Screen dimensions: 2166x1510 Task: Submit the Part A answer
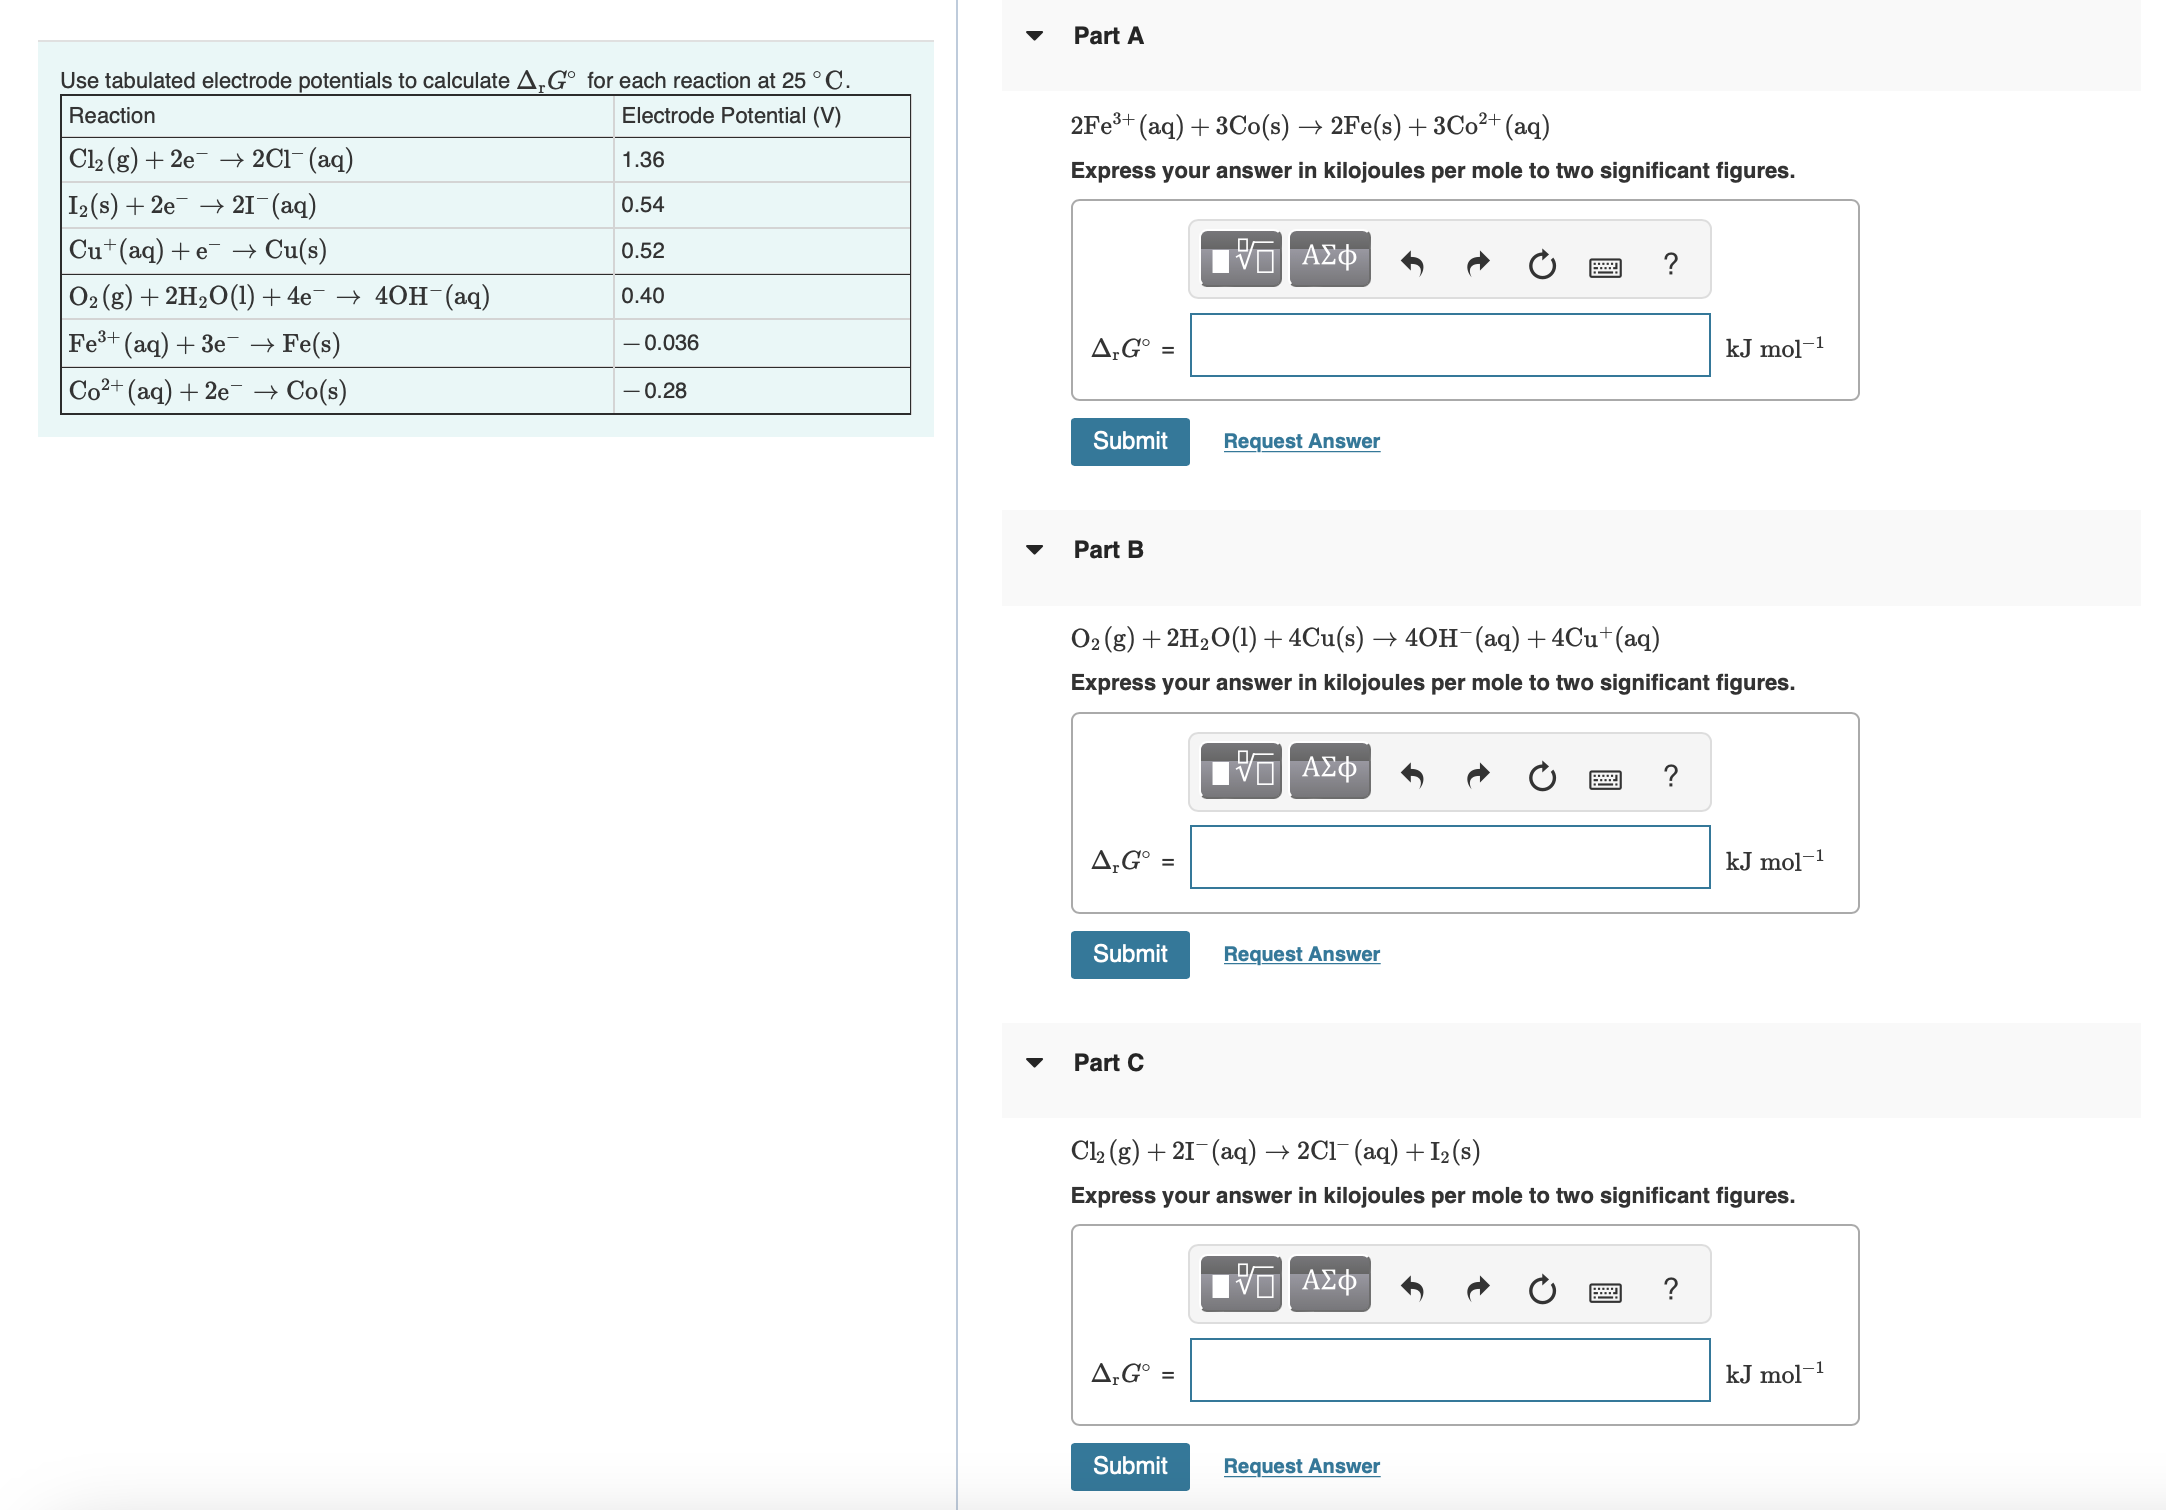pyautogui.click(x=1129, y=441)
